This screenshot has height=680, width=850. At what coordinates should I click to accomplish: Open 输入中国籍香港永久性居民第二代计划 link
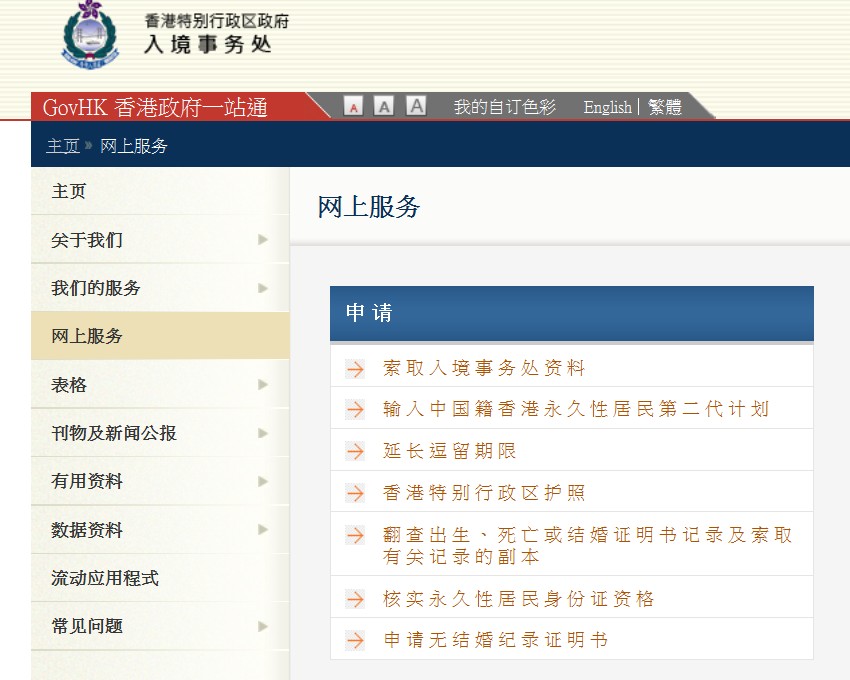pos(576,409)
